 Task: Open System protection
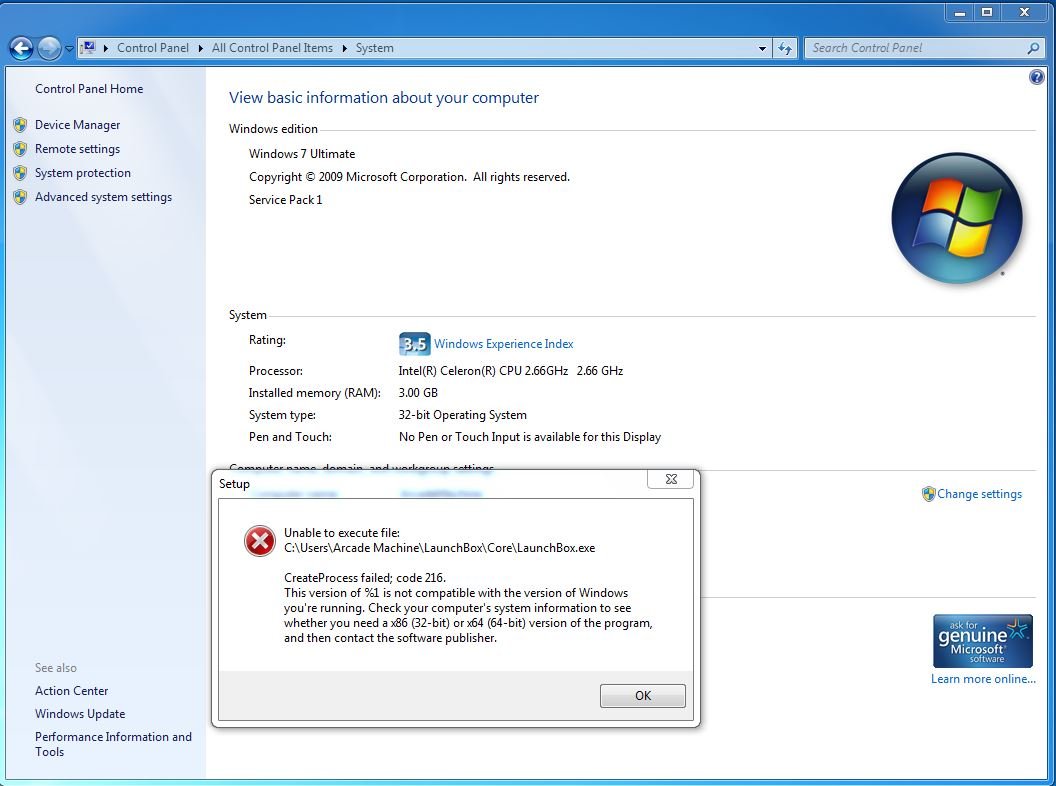coord(83,173)
